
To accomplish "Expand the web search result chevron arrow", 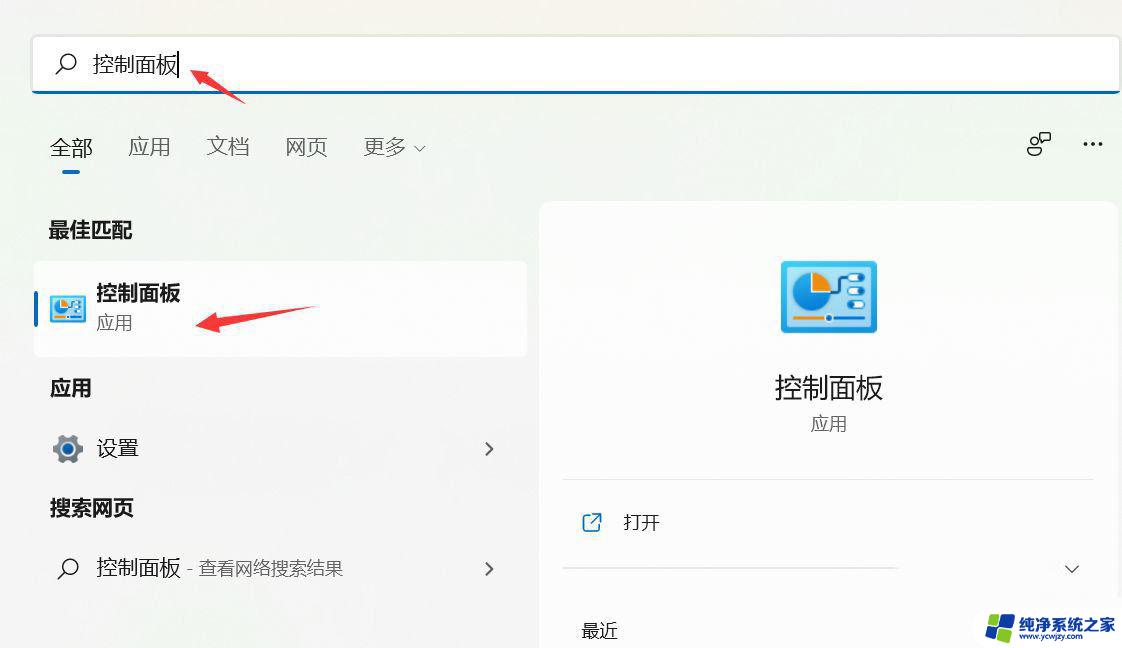I will pyautogui.click(x=489, y=569).
